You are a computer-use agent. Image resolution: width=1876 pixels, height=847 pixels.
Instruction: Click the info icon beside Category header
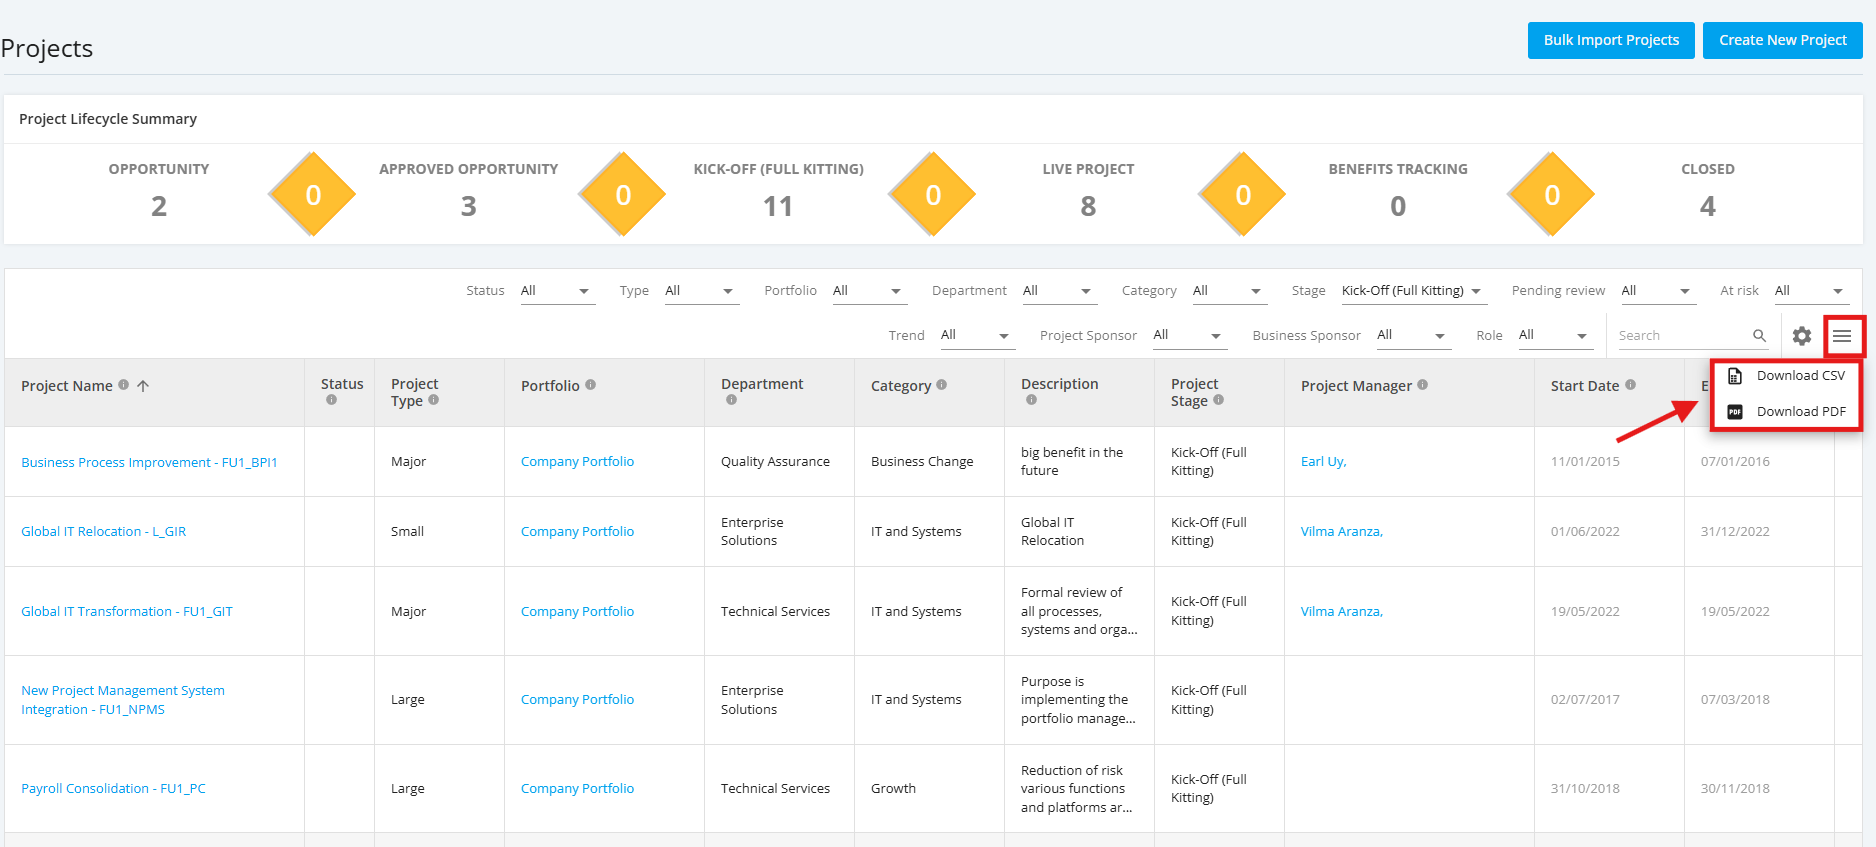tap(942, 385)
